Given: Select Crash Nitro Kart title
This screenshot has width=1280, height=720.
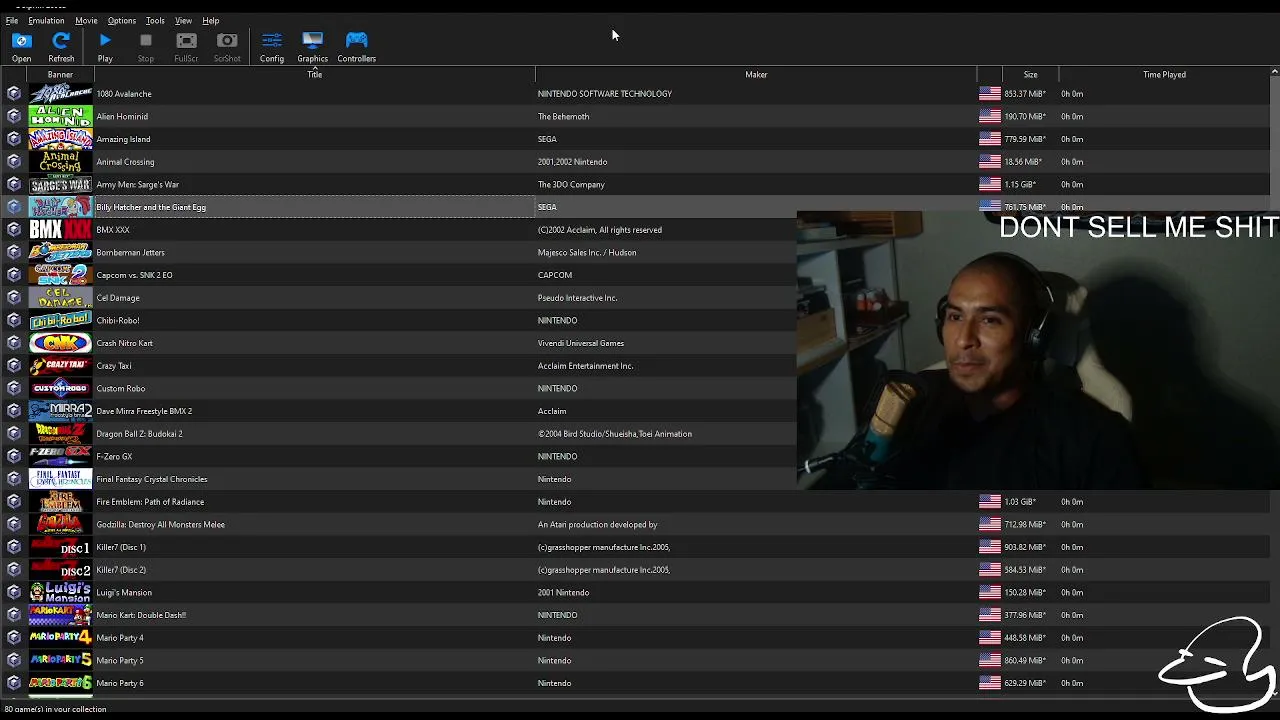Looking at the screenshot, I should (124, 343).
